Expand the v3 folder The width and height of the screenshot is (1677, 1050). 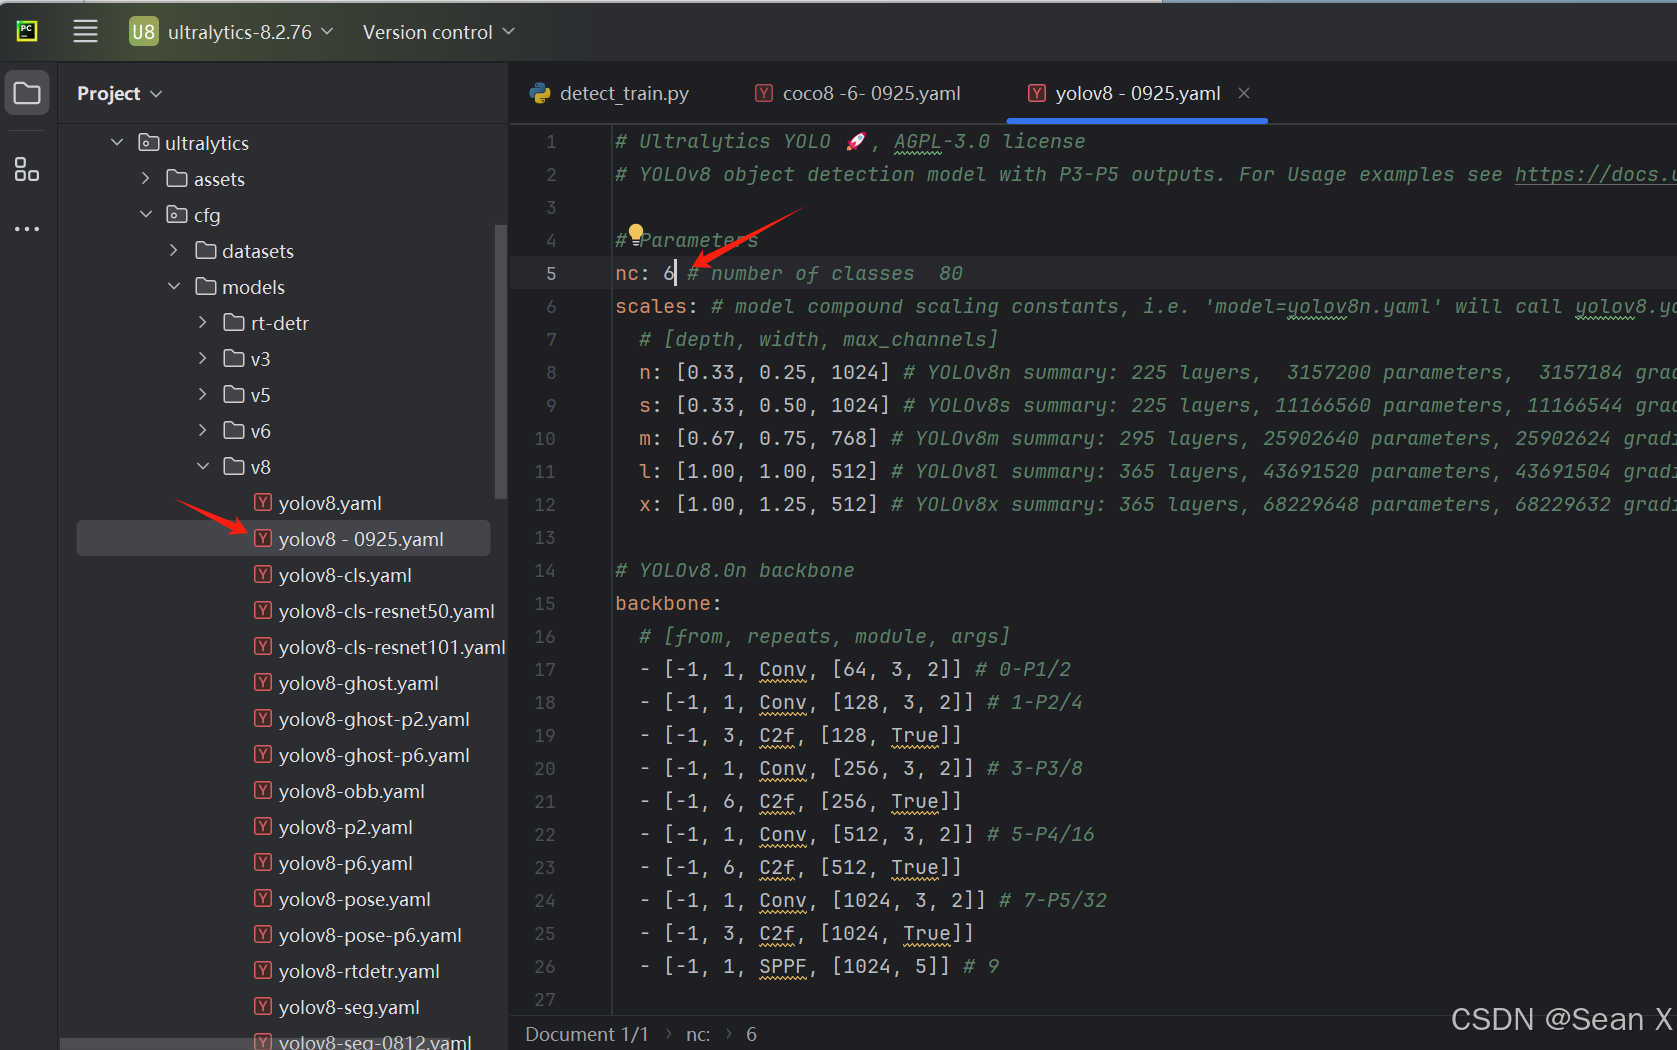[203, 358]
